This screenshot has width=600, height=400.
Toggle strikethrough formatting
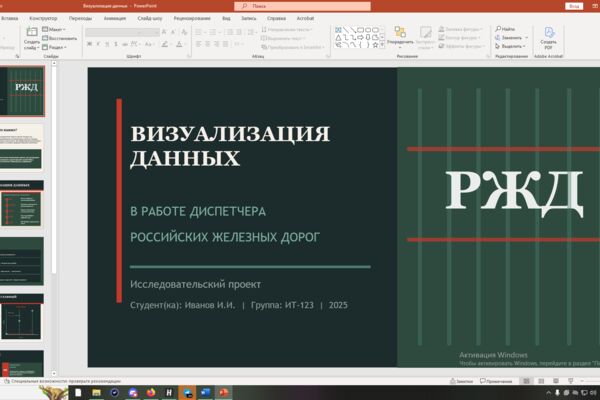(x=125, y=44)
